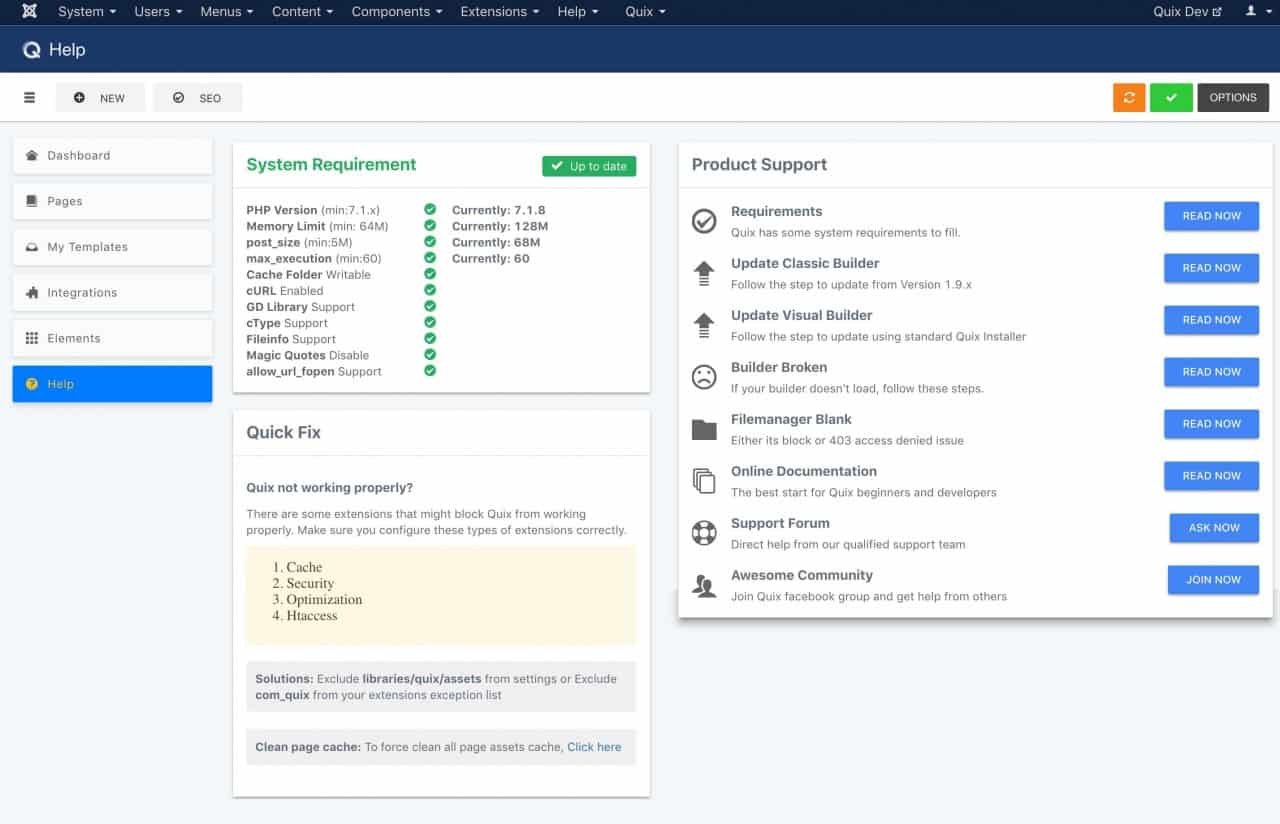The height and width of the screenshot is (824, 1280).
Task: Select Integrations in the sidebar
Action: [112, 293]
